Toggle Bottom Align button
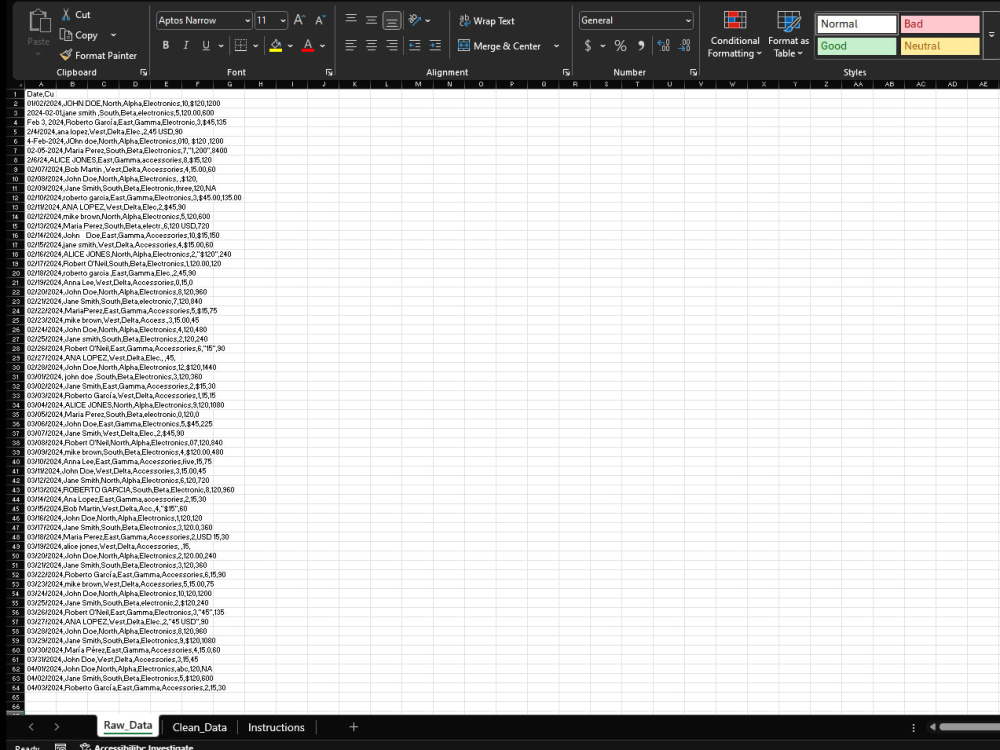This screenshot has width=1000, height=750. (x=392, y=20)
